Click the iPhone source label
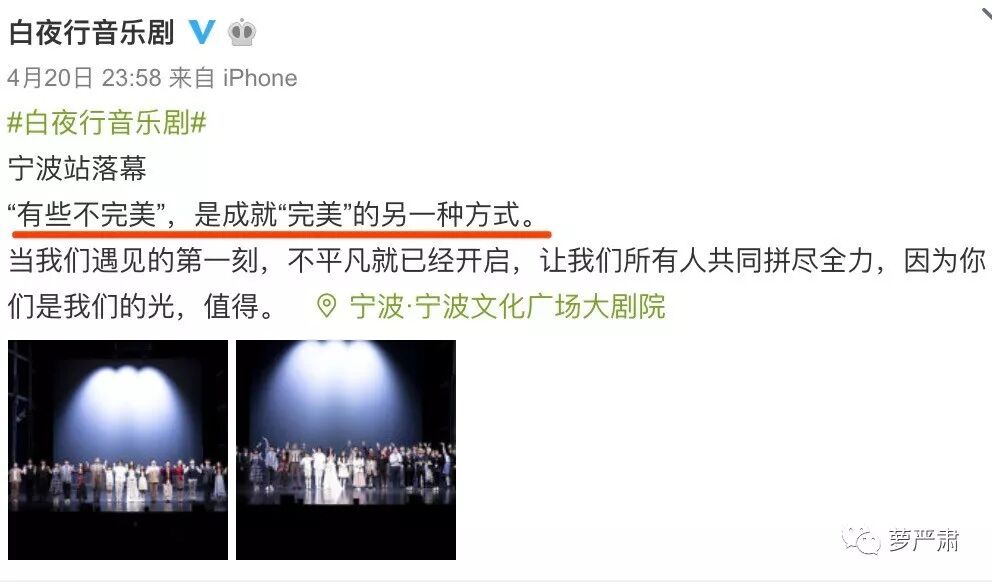Image resolution: width=992 pixels, height=584 pixels. coord(260,78)
